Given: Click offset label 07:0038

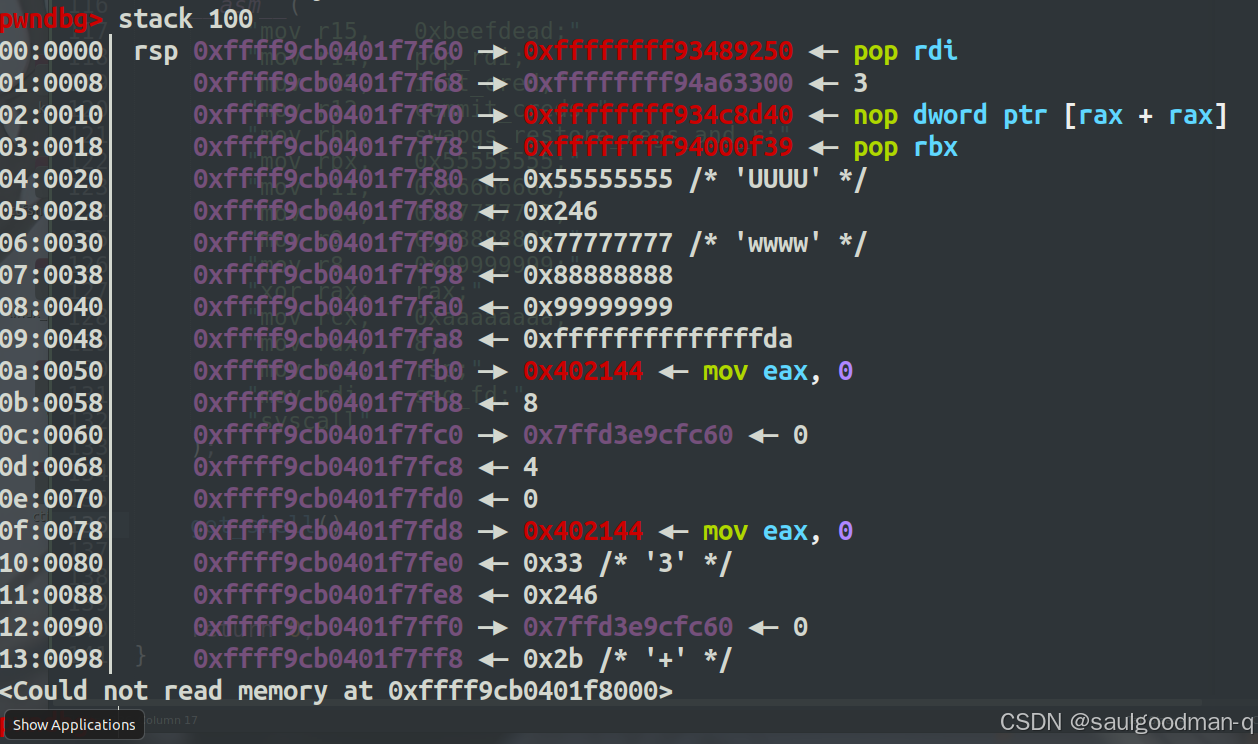Looking at the screenshot, I should 51,275.
